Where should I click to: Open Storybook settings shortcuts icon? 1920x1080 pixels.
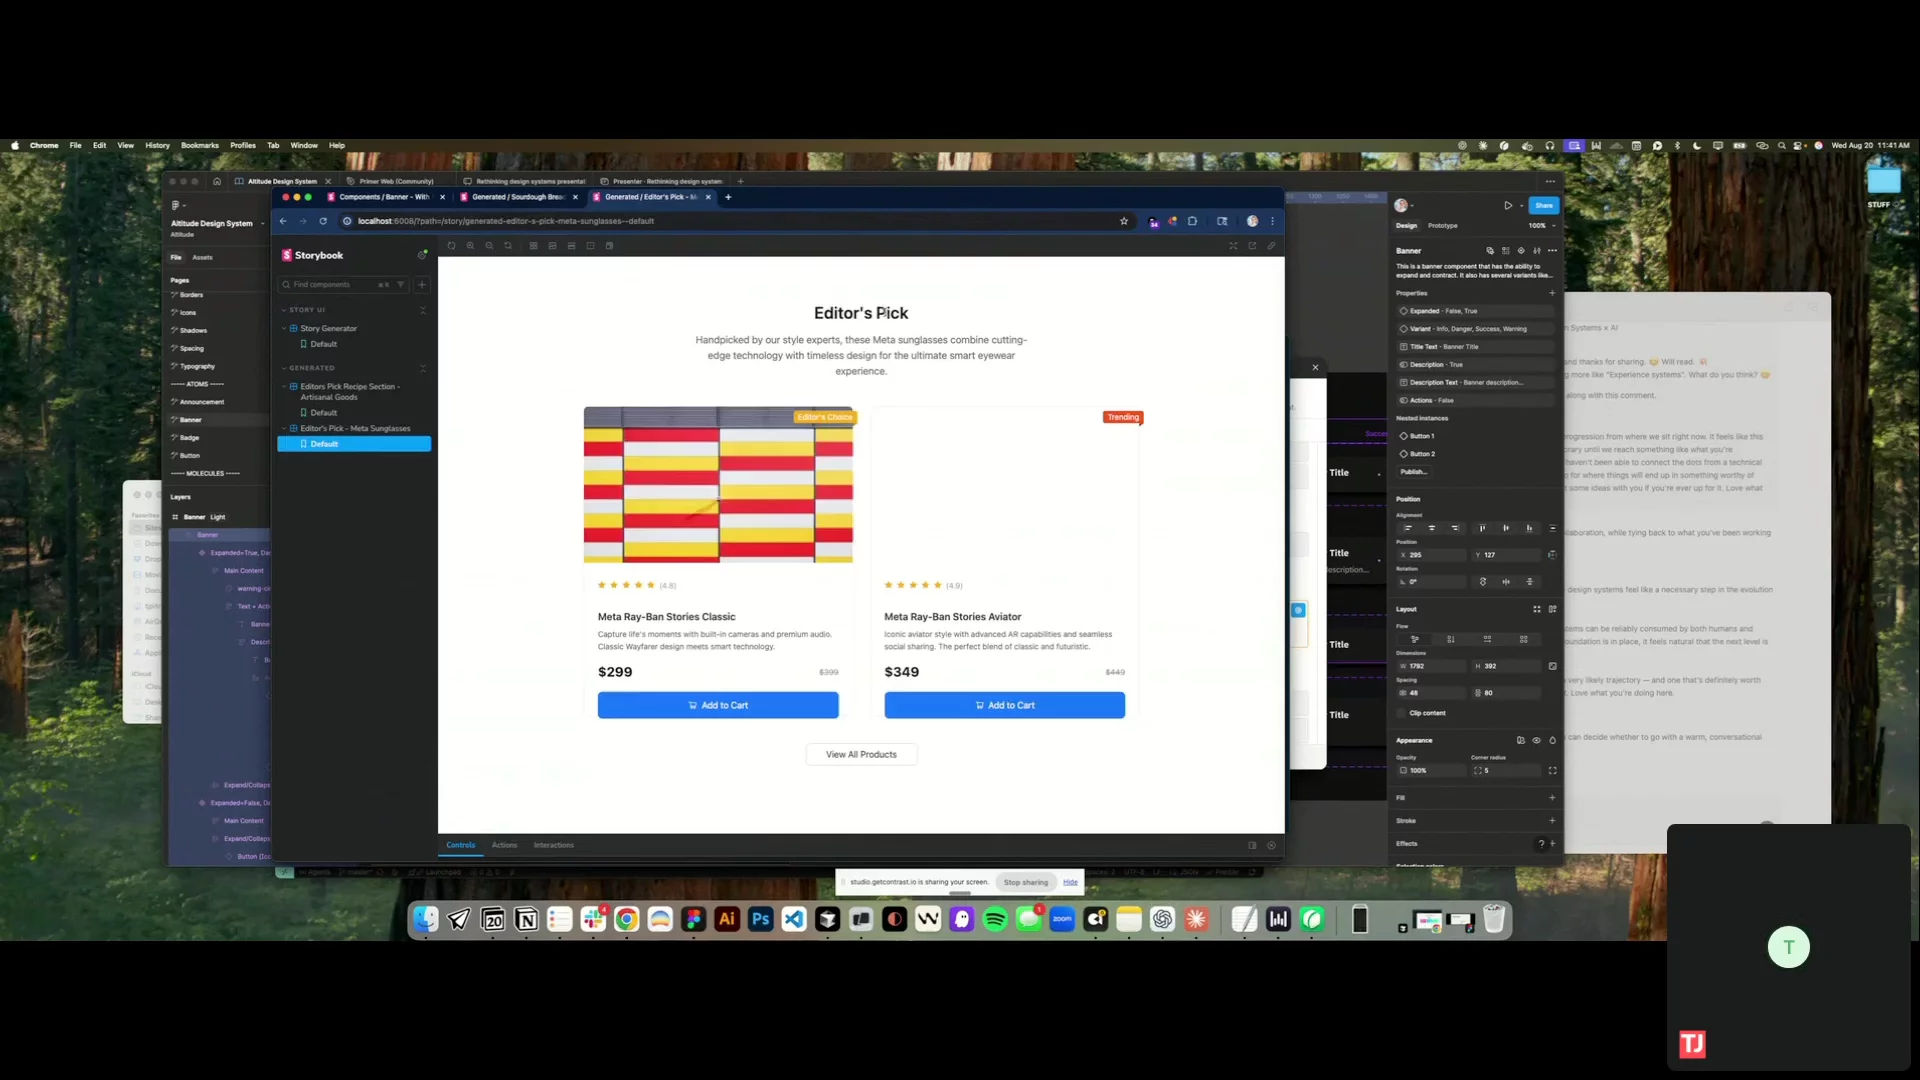point(422,255)
